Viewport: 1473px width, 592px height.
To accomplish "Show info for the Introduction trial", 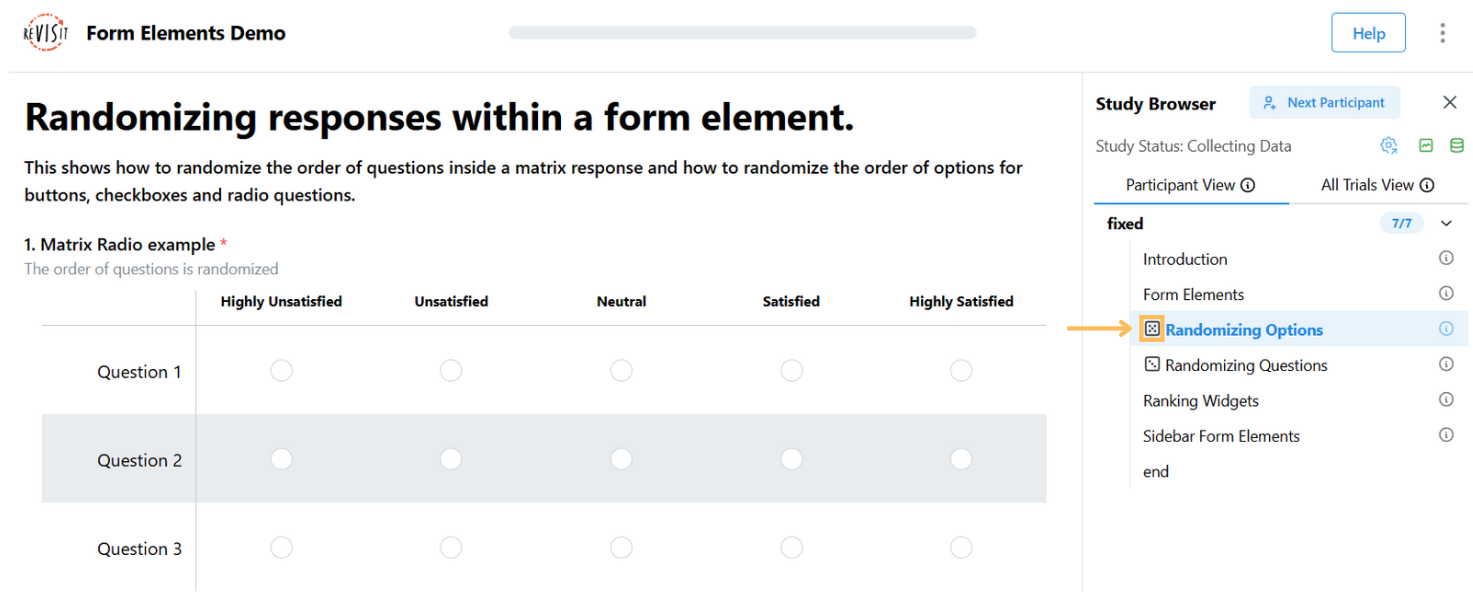I will [1445, 258].
